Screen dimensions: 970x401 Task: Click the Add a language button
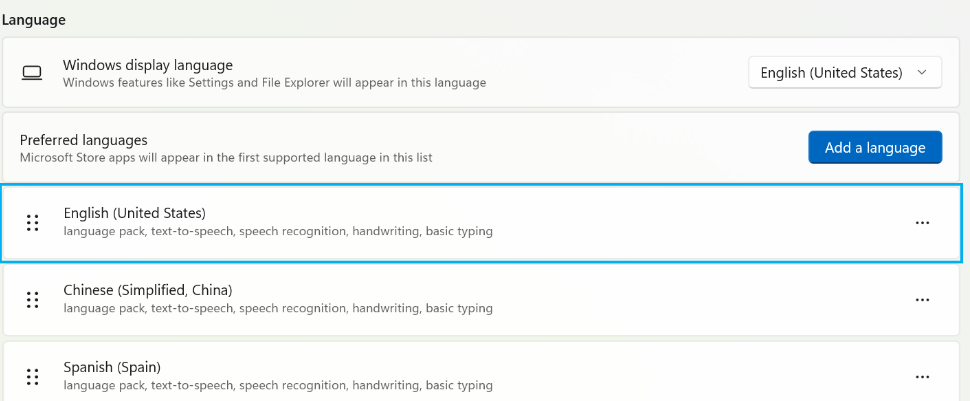(x=875, y=147)
